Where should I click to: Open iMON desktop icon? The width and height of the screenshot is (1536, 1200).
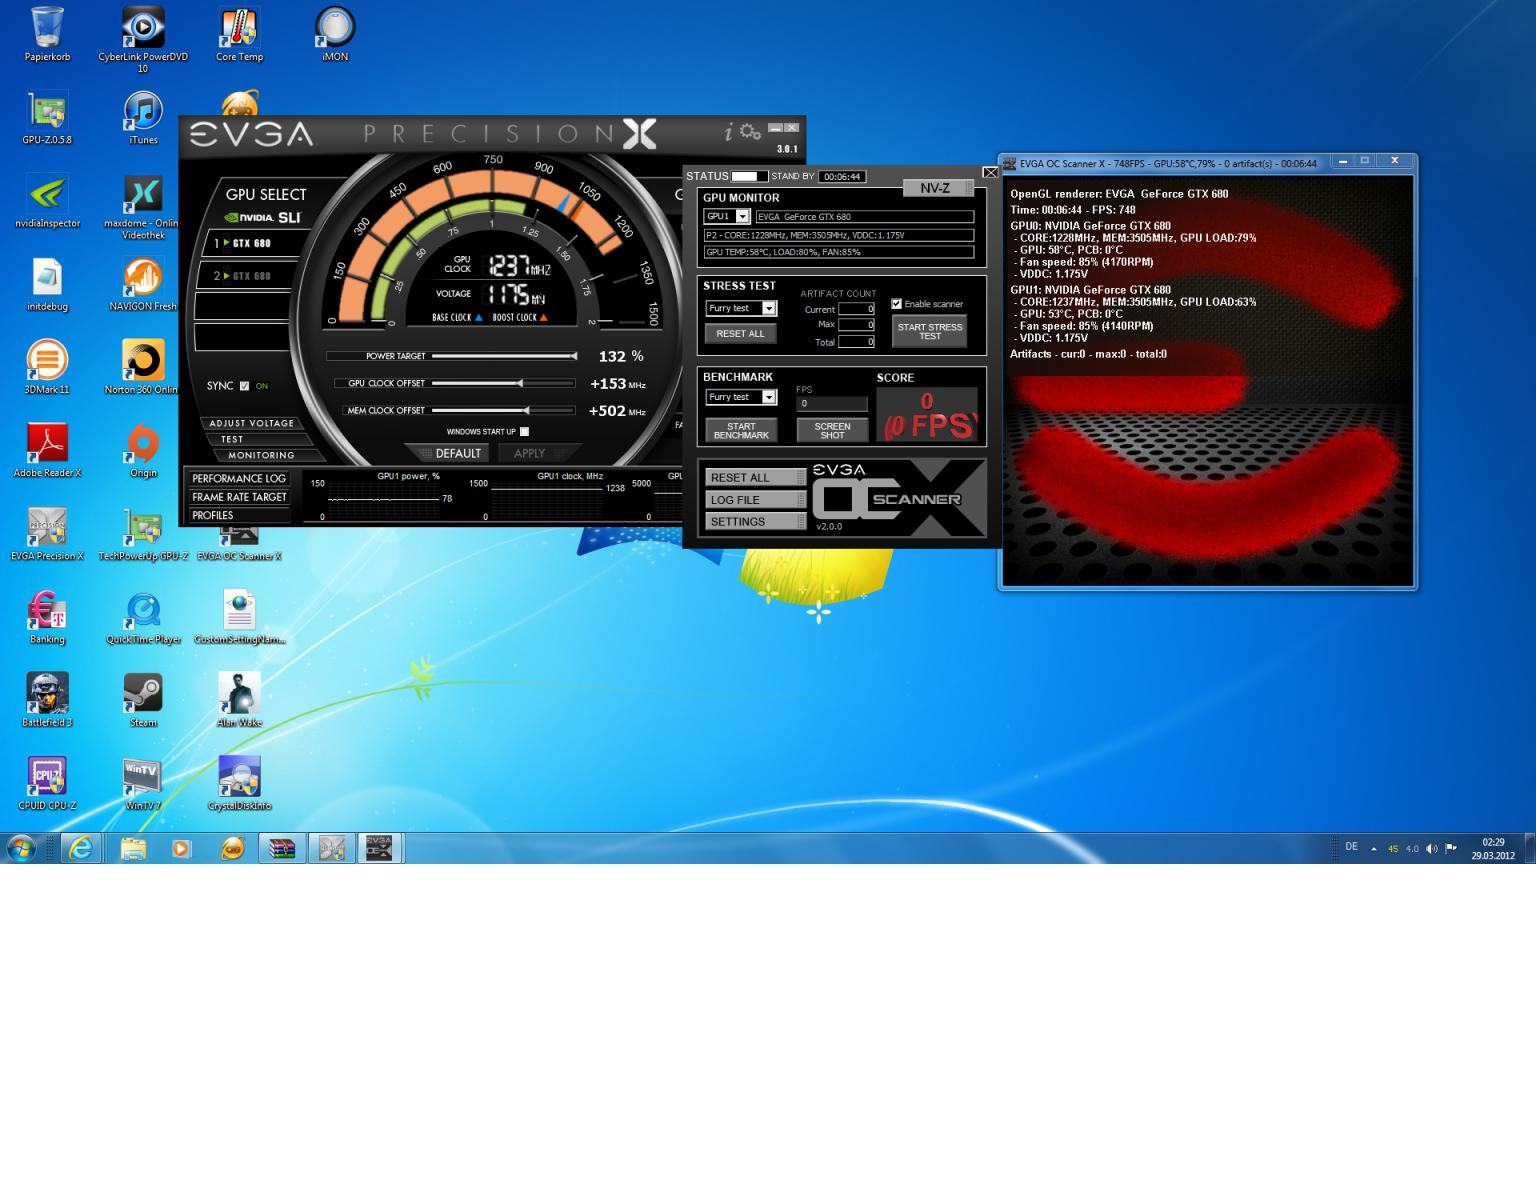[335, 36]
